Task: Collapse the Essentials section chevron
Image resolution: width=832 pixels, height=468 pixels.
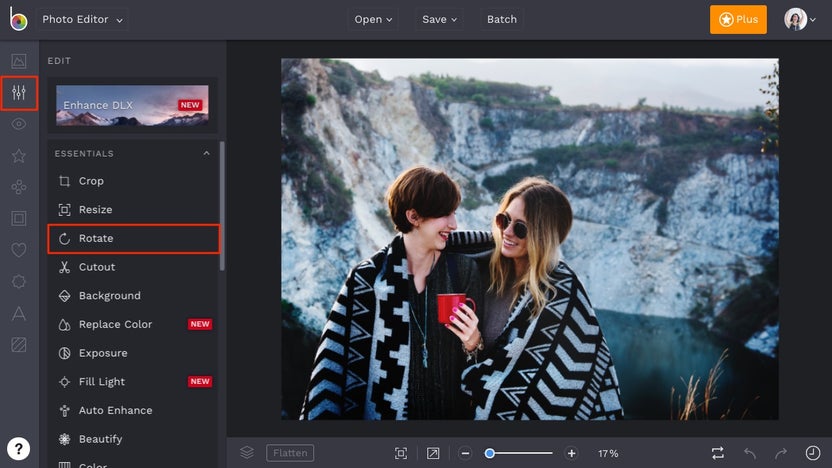Action: (x=206, y=153)
